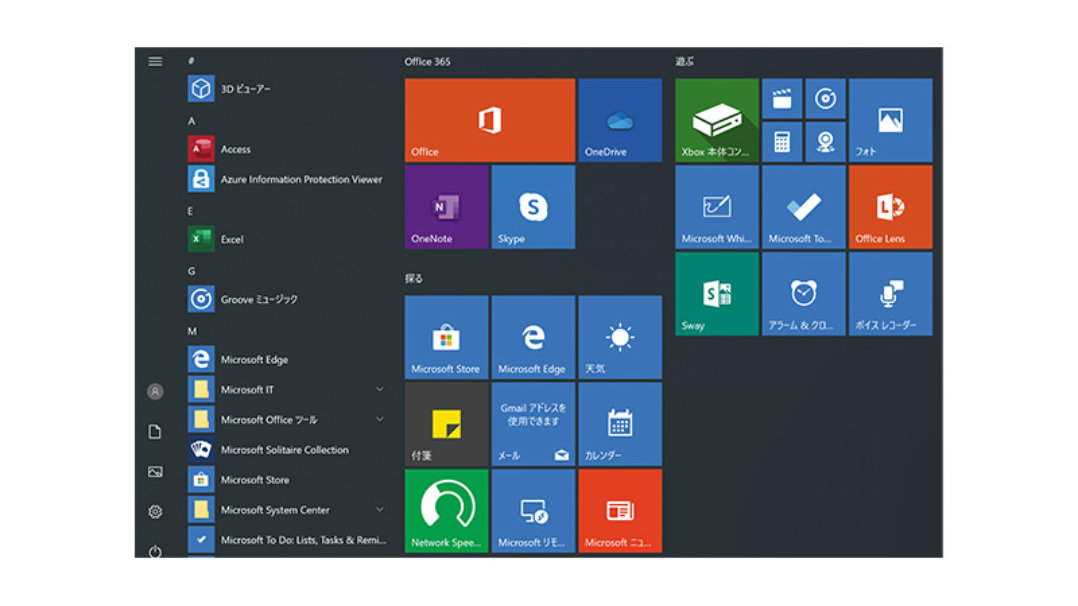
Task: Open the weather tile with sun icon
Action: (x=620, y=338)
